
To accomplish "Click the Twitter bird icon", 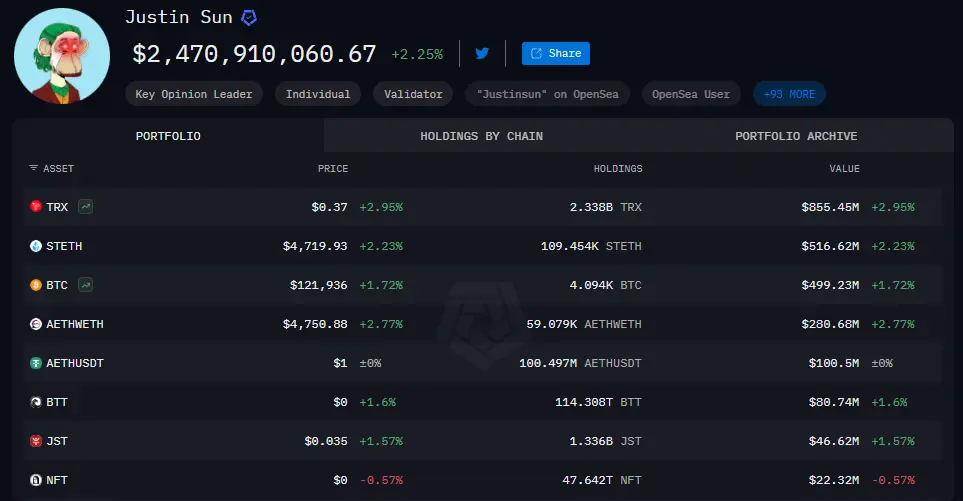I will click(x=482, y=53).
